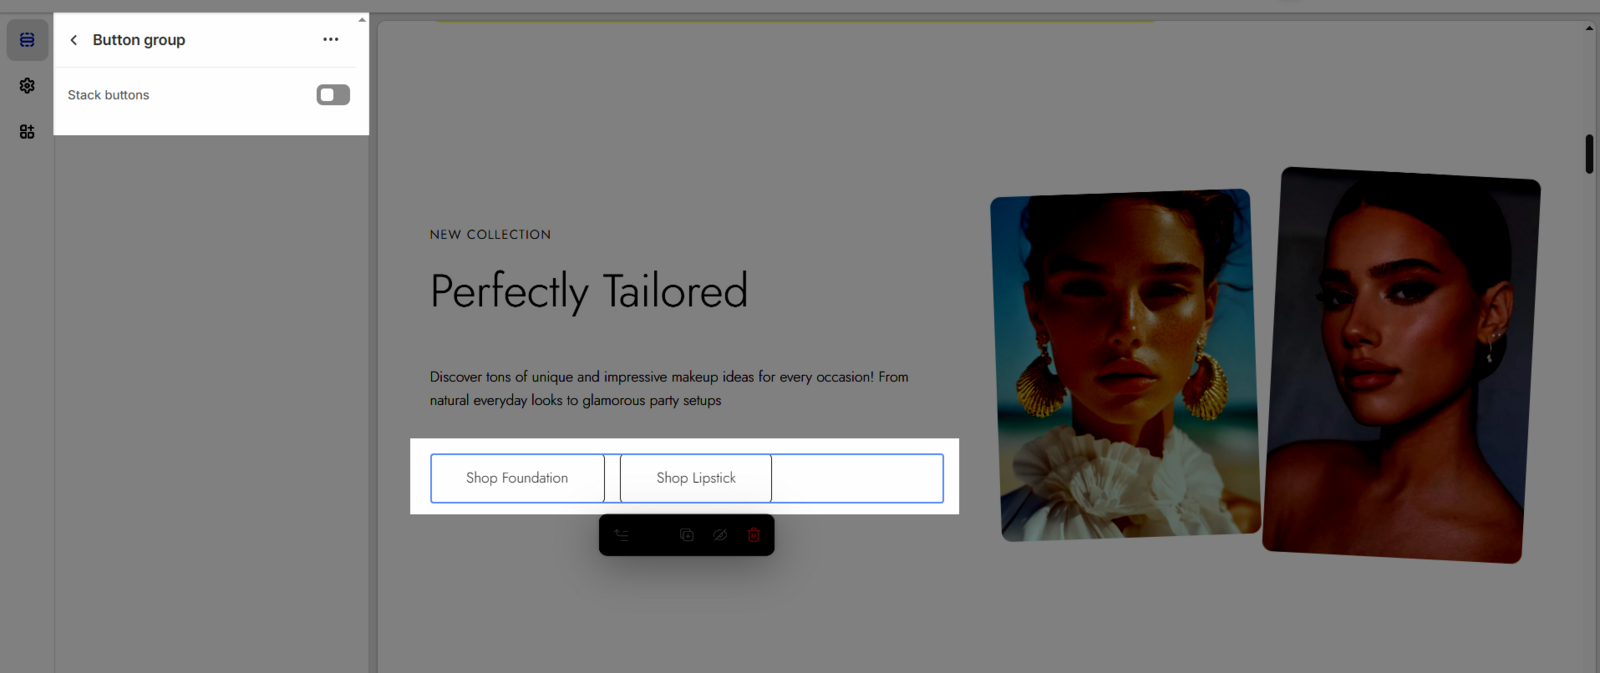Select the Discover tons of unique description paragraph

(x=668, y=388)
